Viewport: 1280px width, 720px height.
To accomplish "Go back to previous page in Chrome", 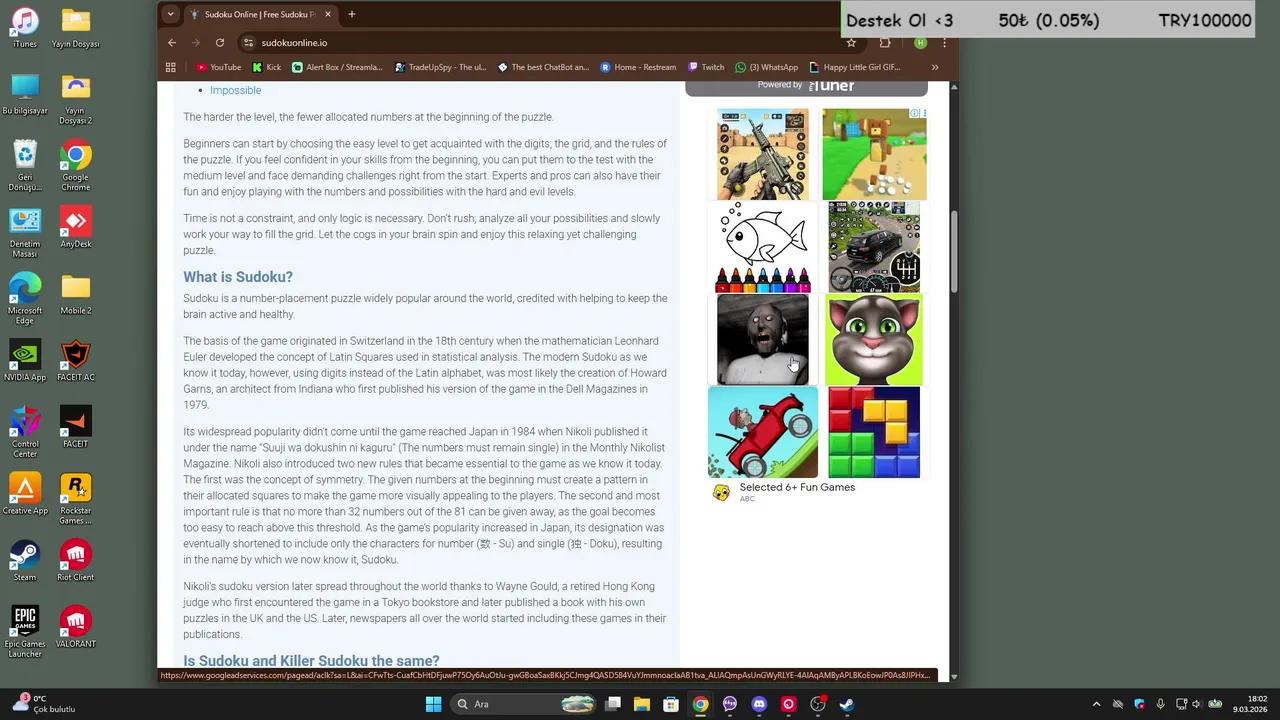I will (x=172, y=43).
